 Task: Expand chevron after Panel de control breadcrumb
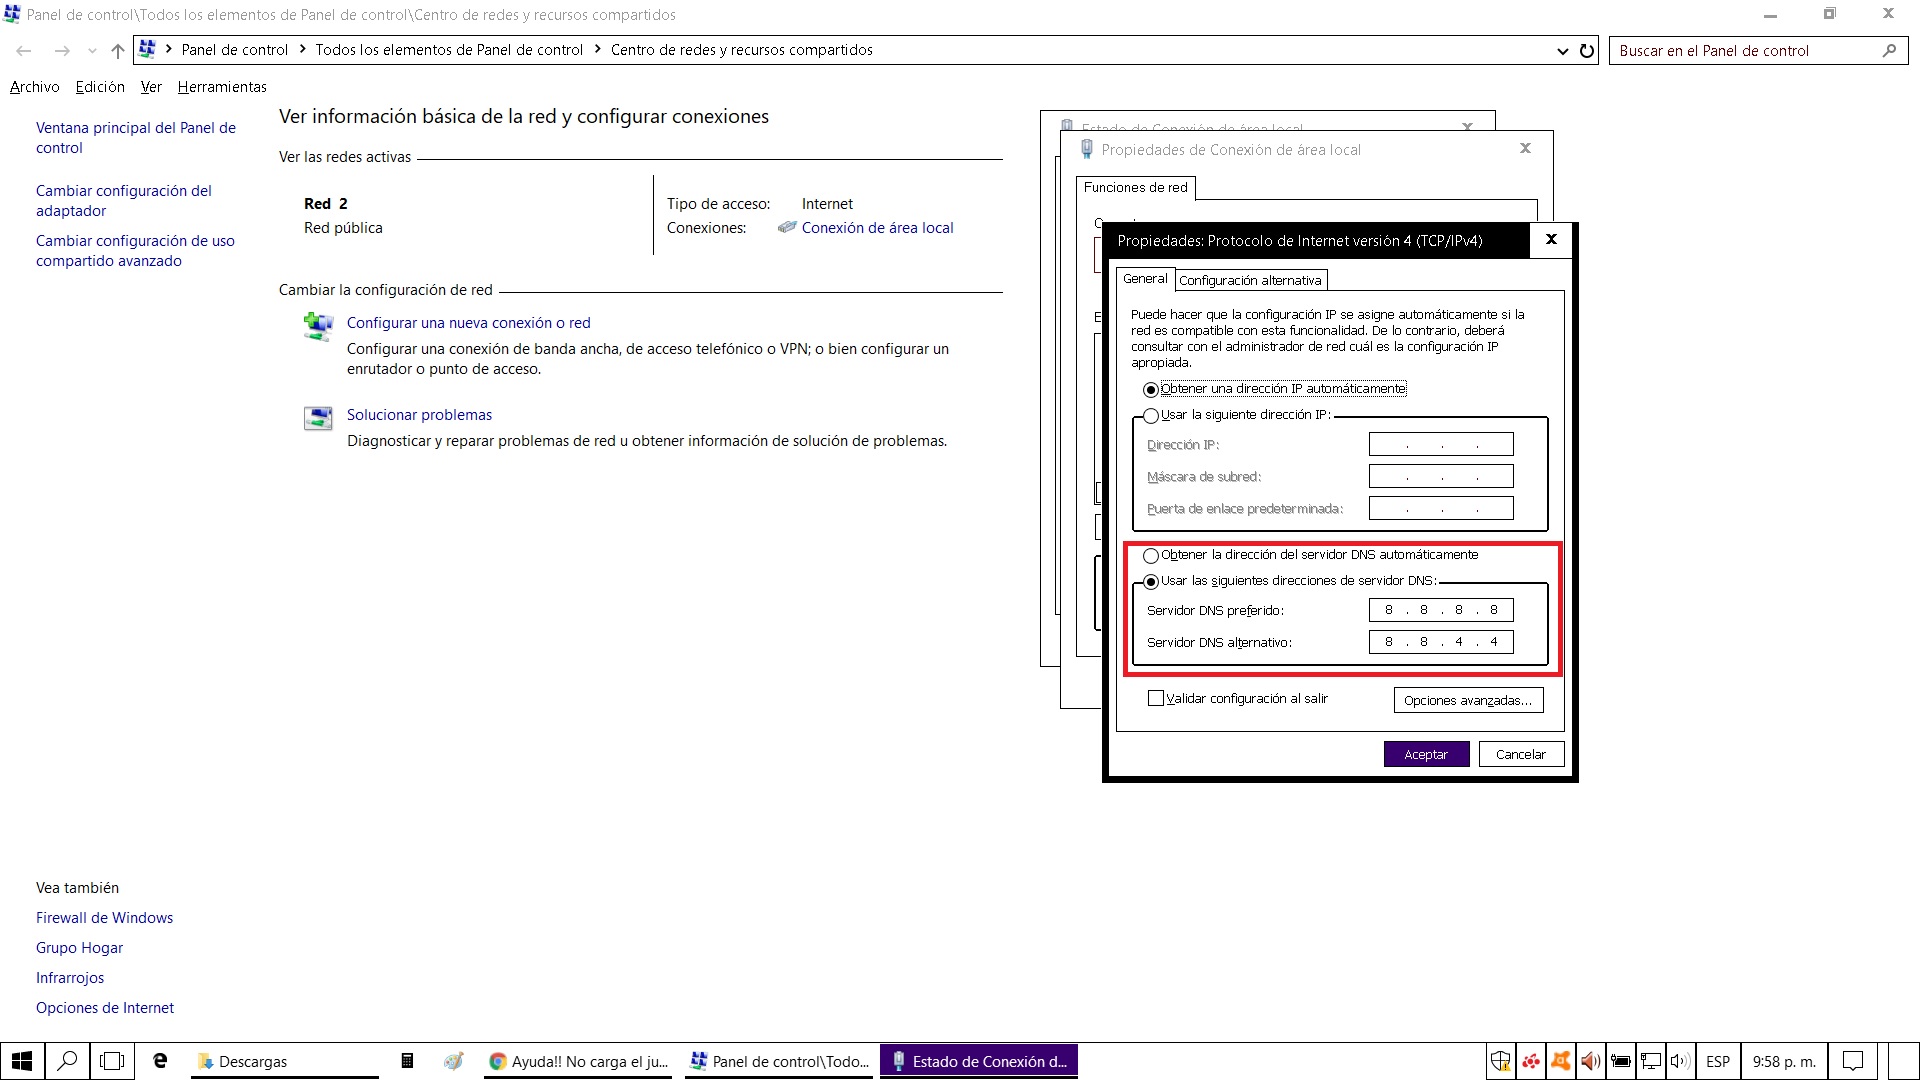[302, 50]
